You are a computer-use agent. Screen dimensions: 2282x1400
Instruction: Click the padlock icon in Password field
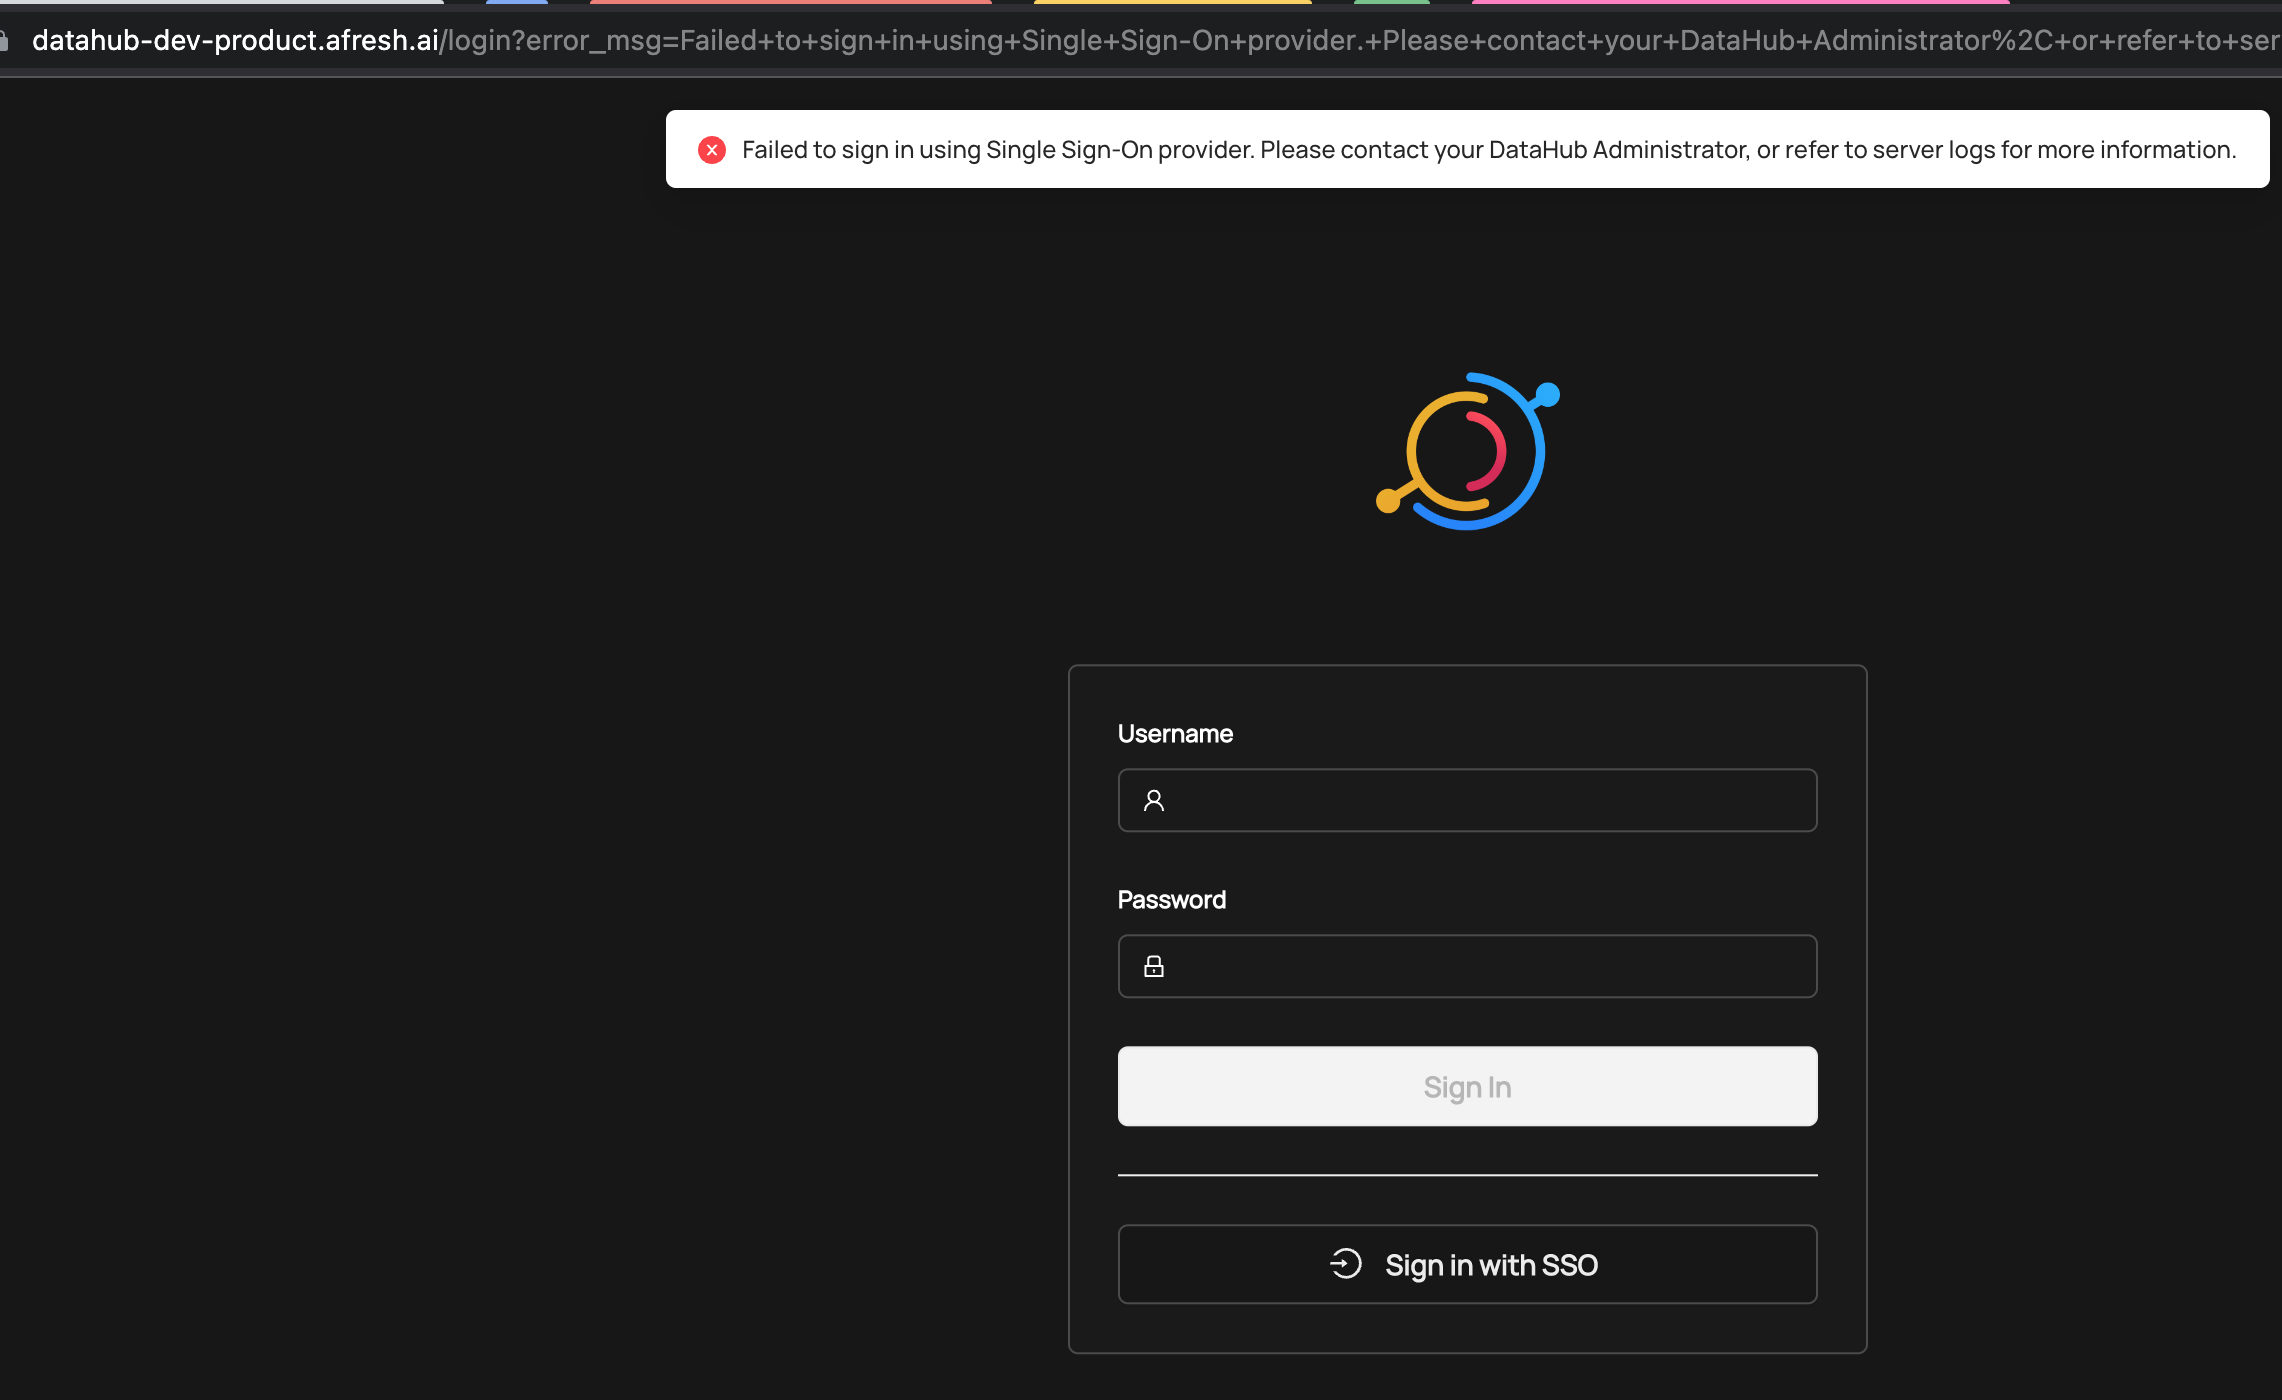coord(1154,966)
